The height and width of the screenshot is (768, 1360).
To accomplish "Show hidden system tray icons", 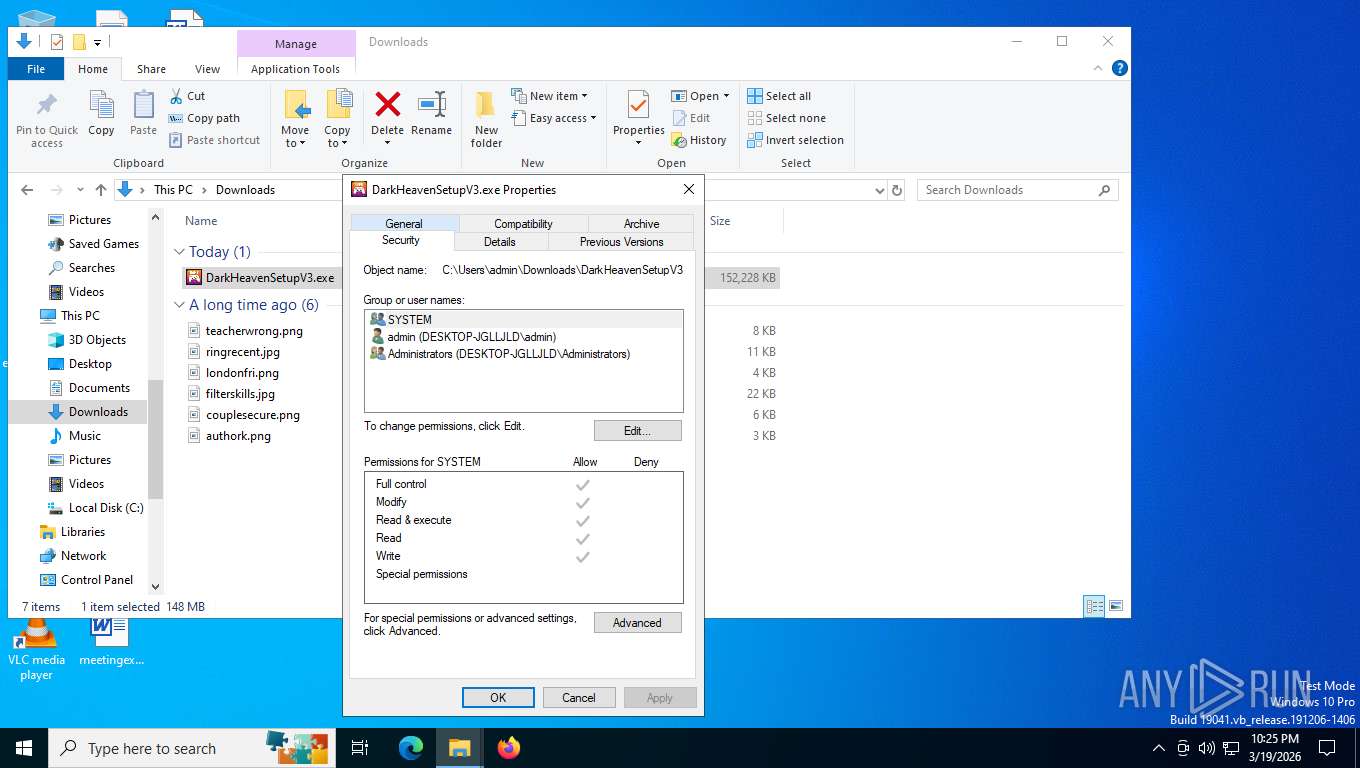I will click(x=1159, y=747).
